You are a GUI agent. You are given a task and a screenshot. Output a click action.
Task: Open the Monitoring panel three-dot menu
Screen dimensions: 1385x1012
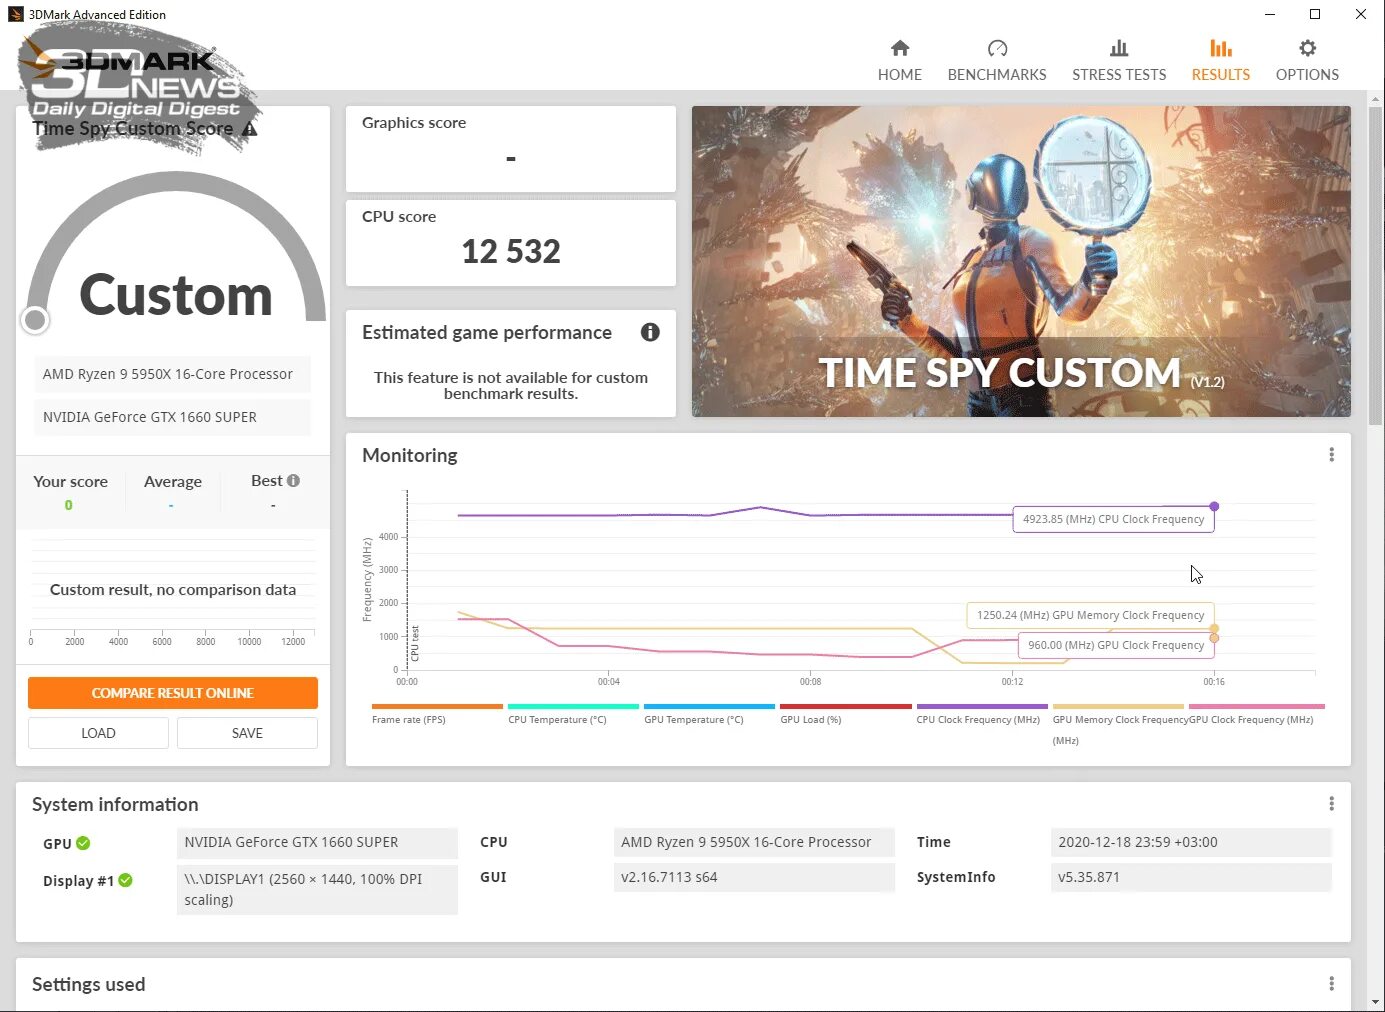(1331, 455)
